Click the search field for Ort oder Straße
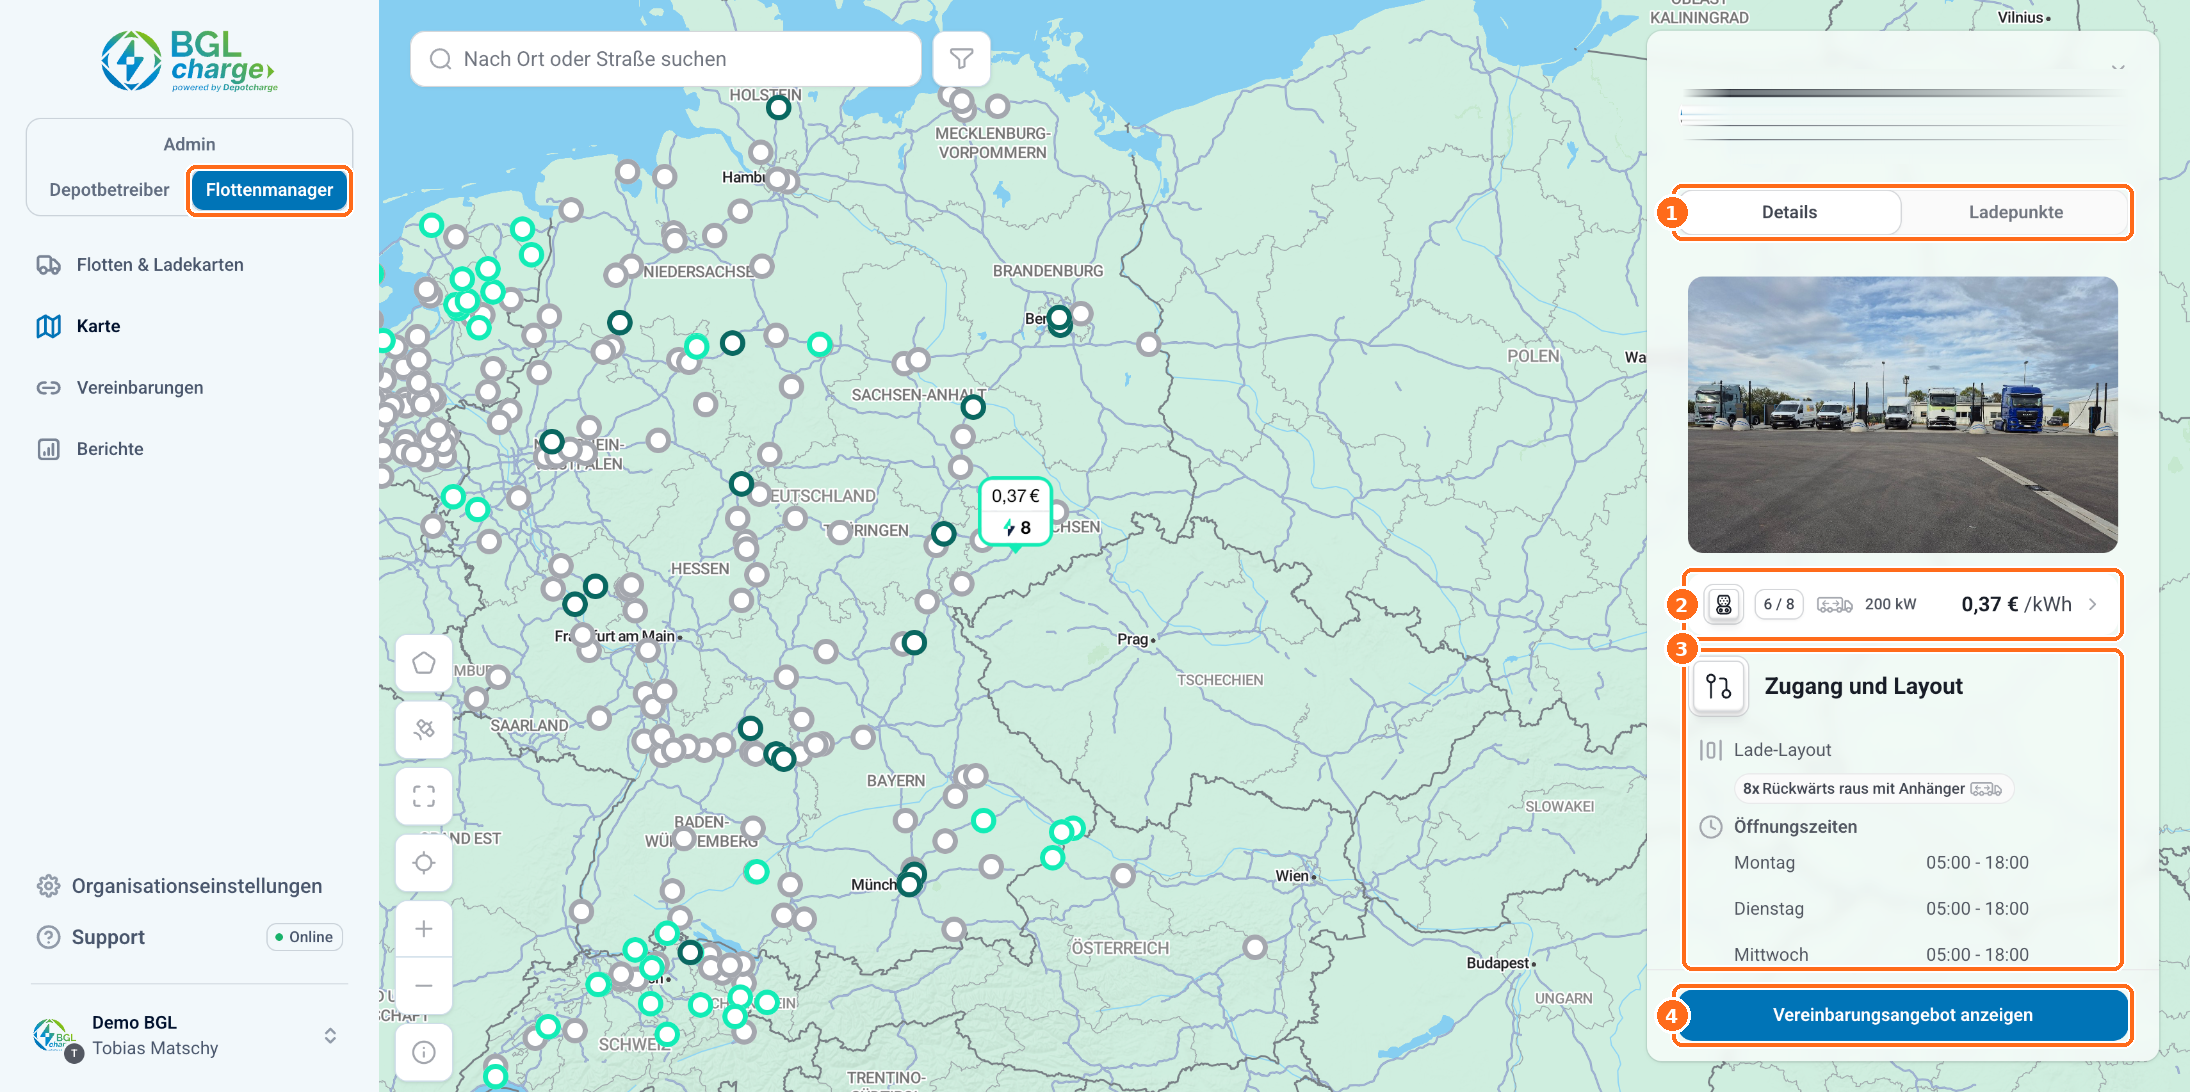2190x1092 pixels. (x=666, y=59)
